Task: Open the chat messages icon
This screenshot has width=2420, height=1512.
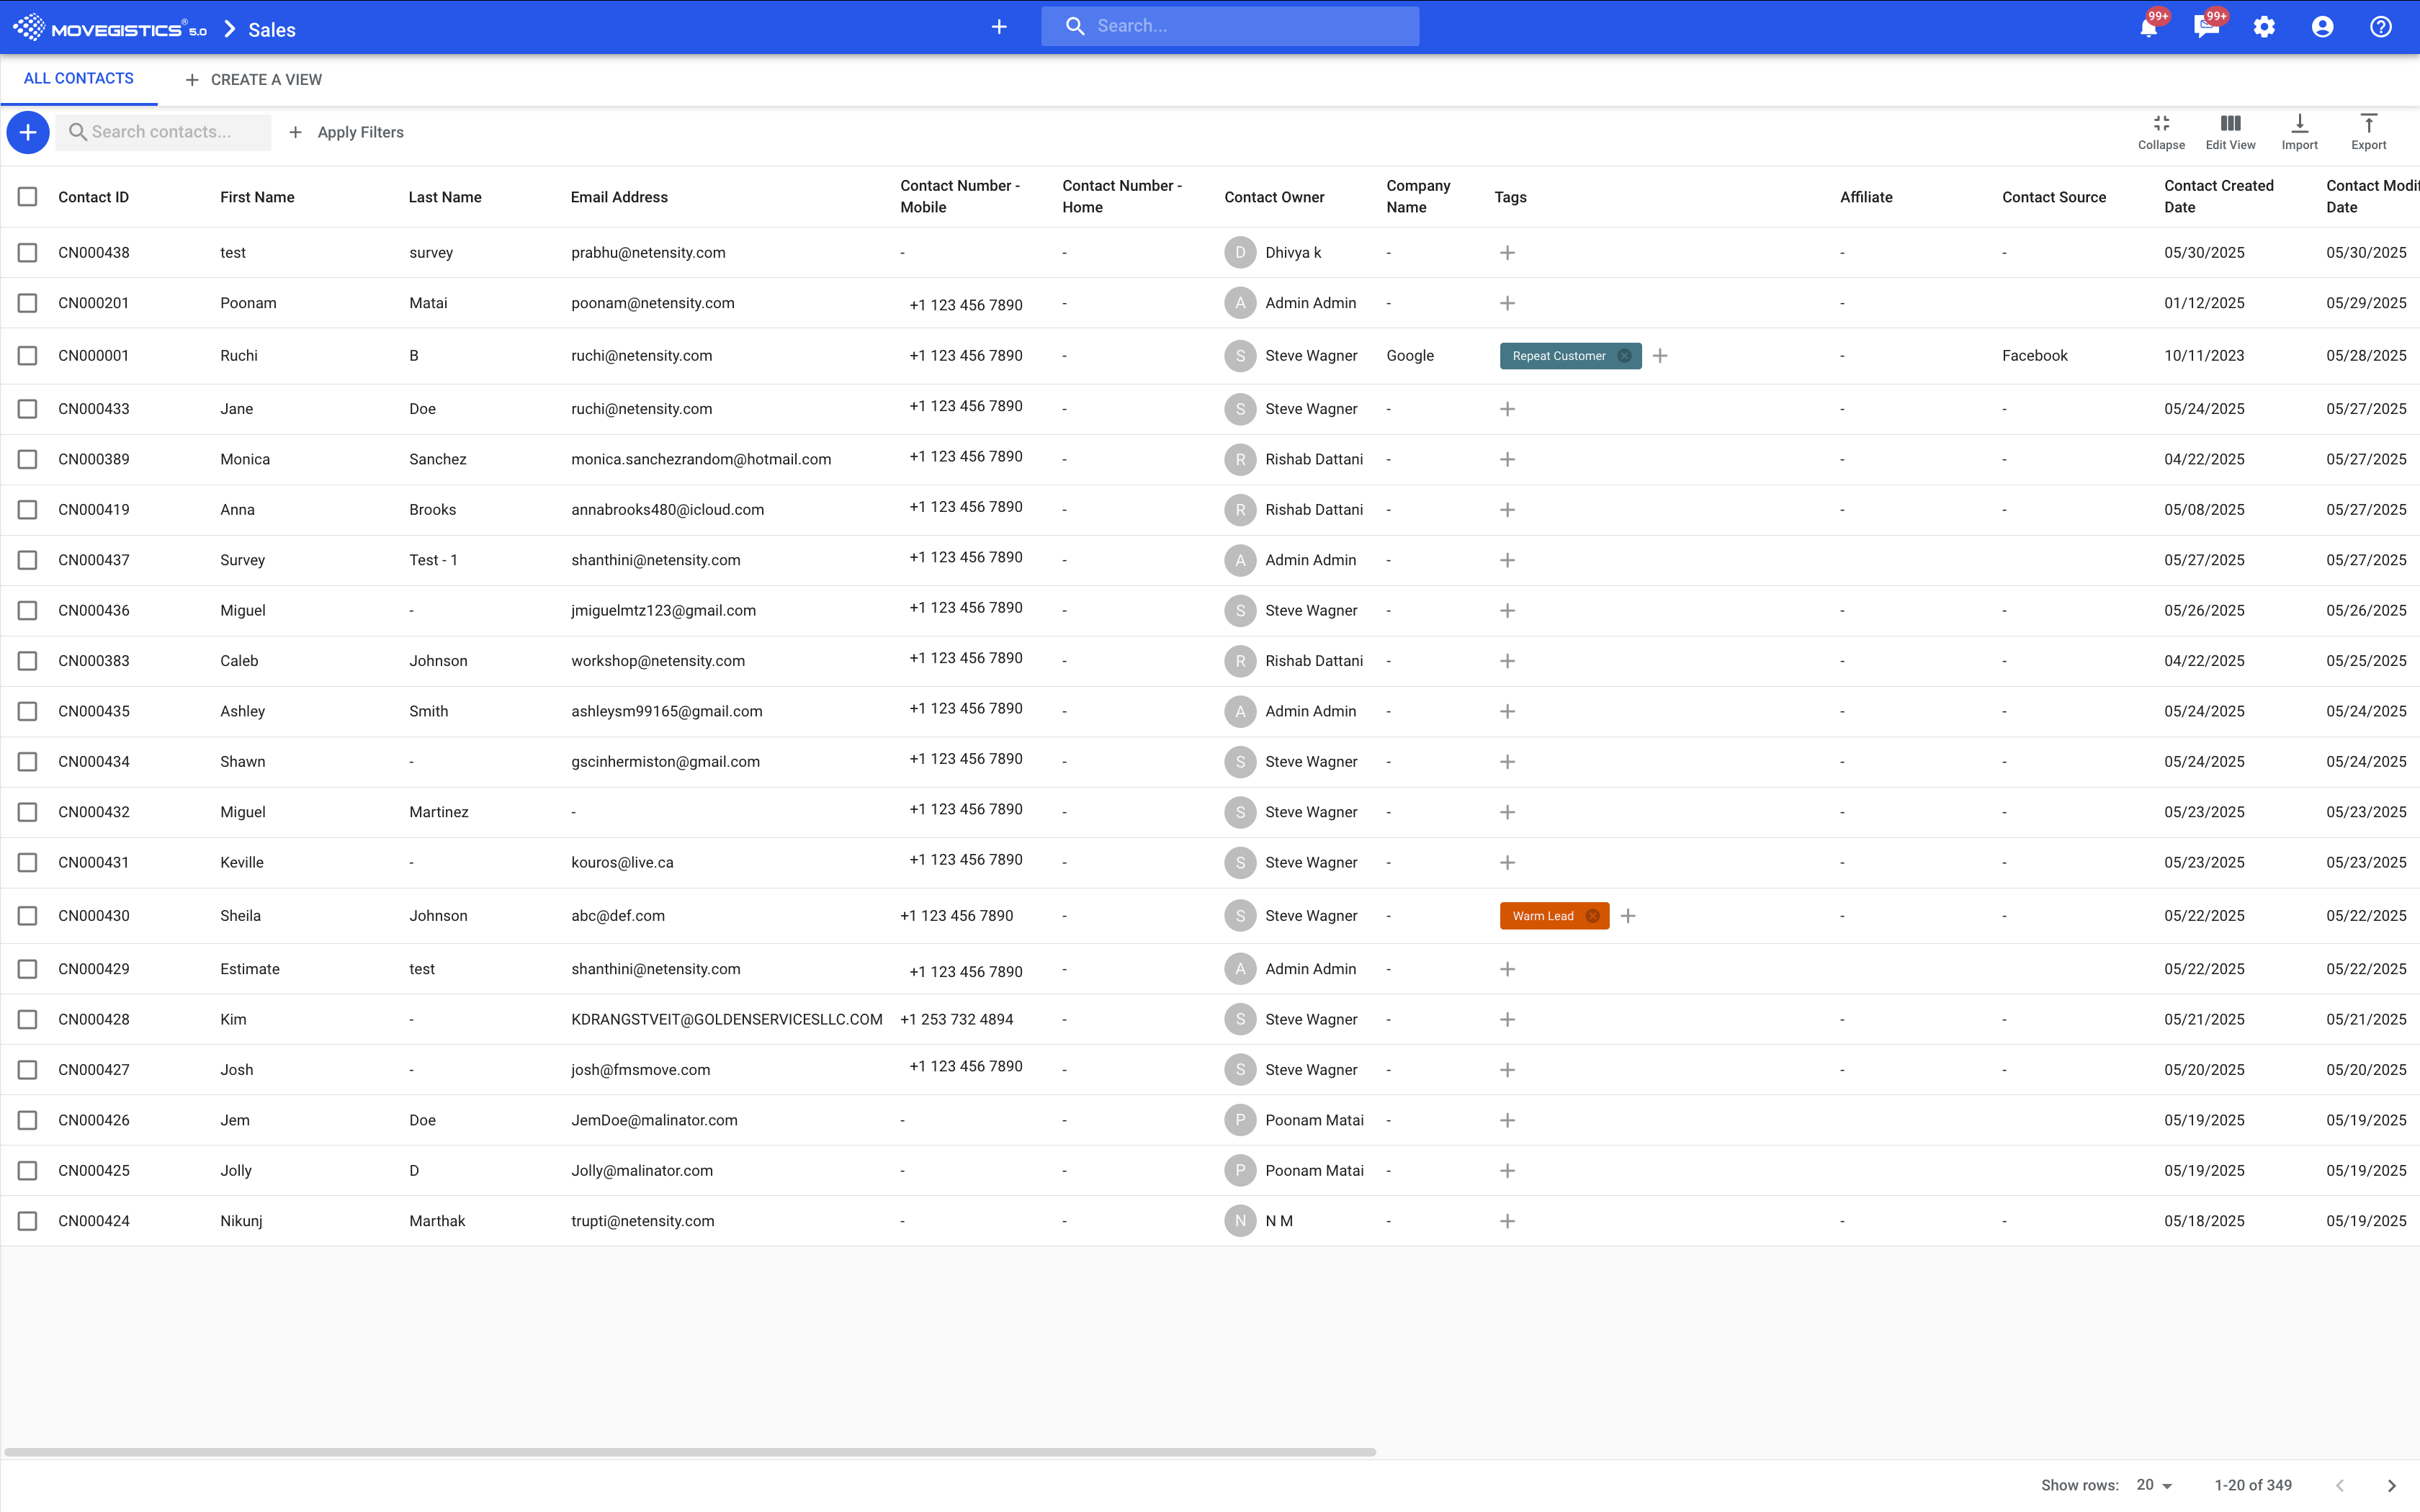Action: pyautogui.click(x=2206, y=28)
